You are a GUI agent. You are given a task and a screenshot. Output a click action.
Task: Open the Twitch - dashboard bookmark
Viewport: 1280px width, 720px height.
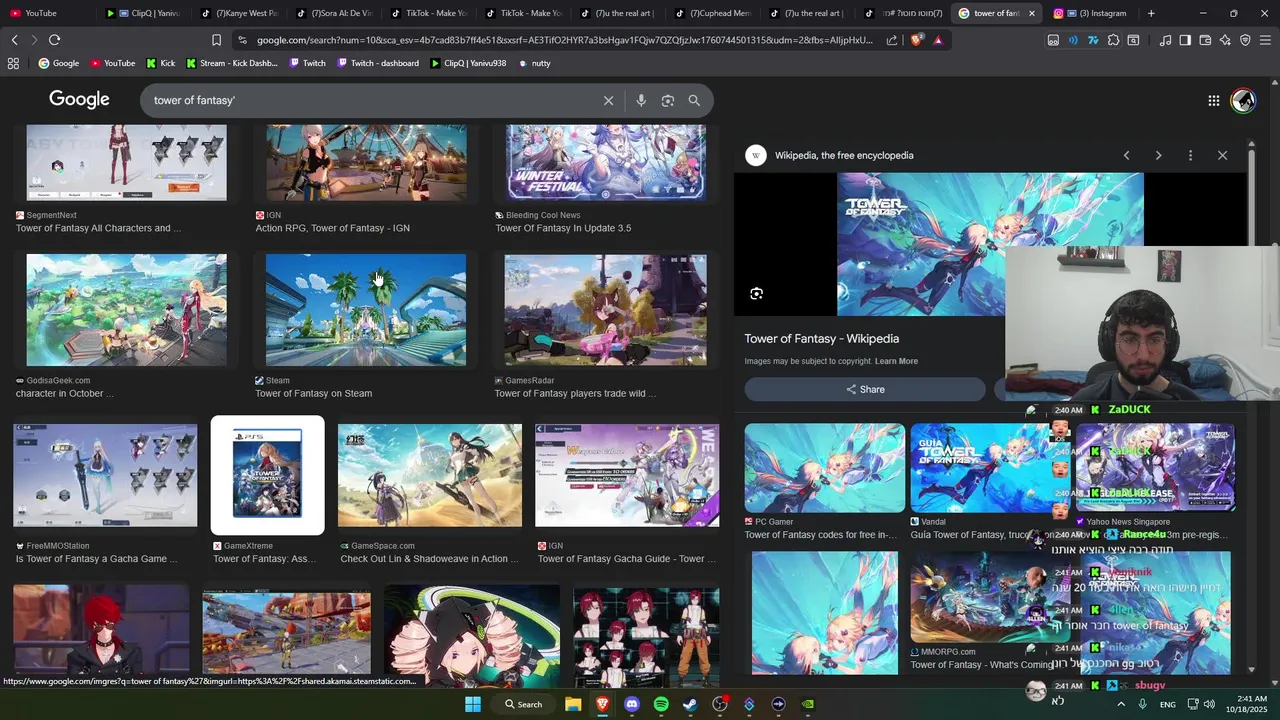coord(377,63)
